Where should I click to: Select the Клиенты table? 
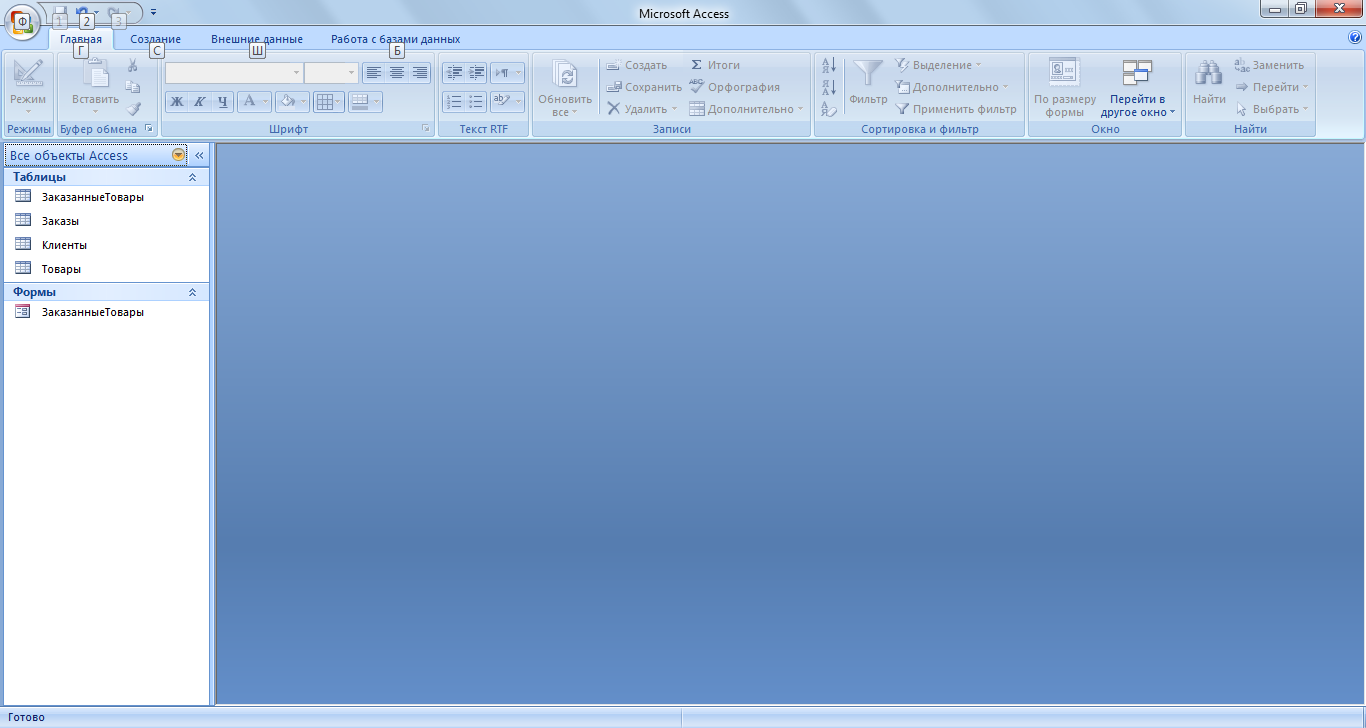click(x=107, y=245)
